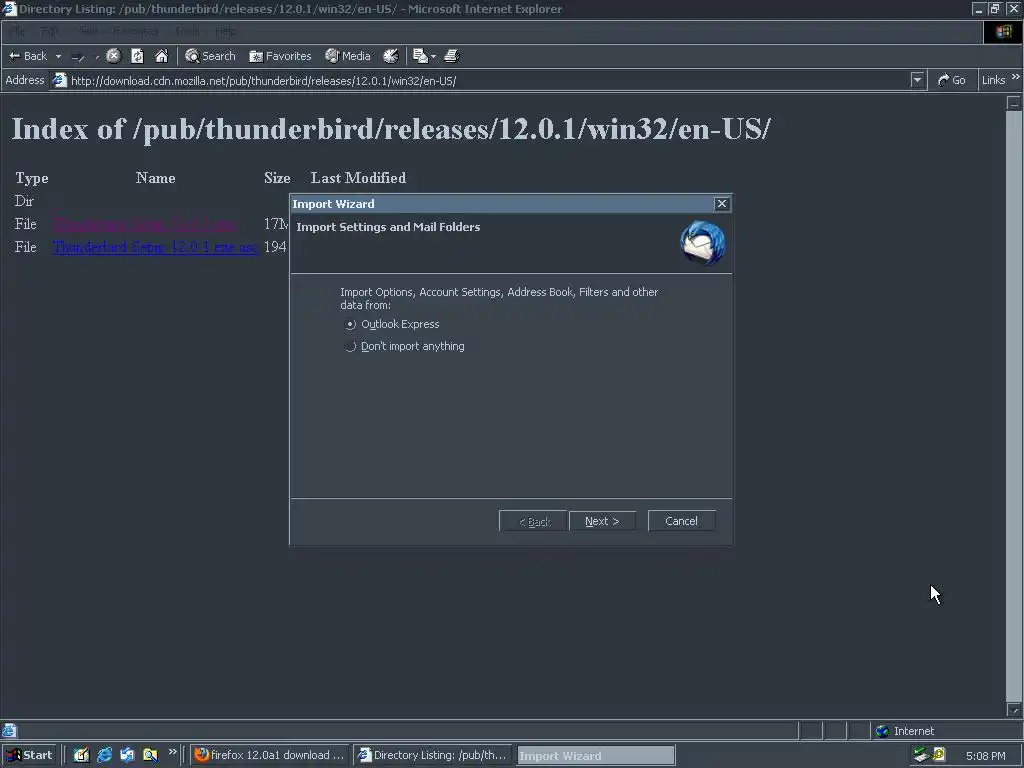Open the Edit menu in Internet Explorer
Image resolution: width=1024 pixels, height=768 pixels.
[49, 31]
